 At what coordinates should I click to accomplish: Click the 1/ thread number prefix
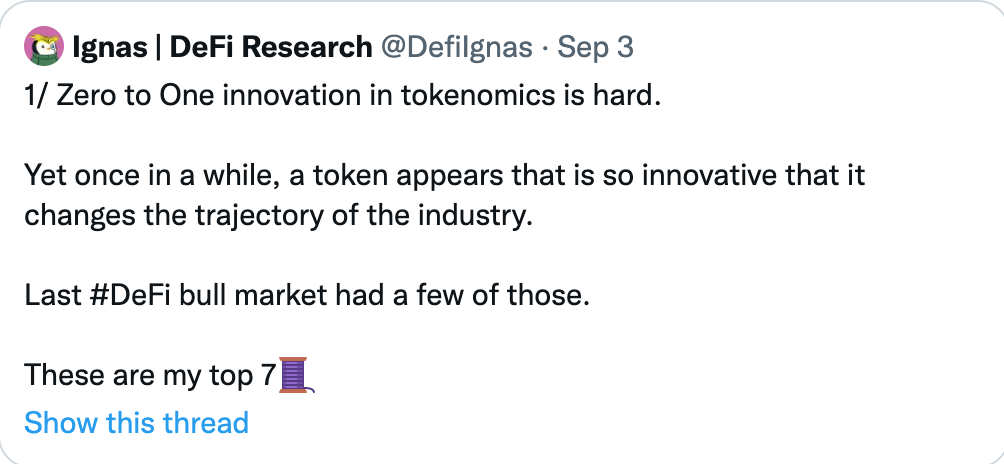pos(36,99)
